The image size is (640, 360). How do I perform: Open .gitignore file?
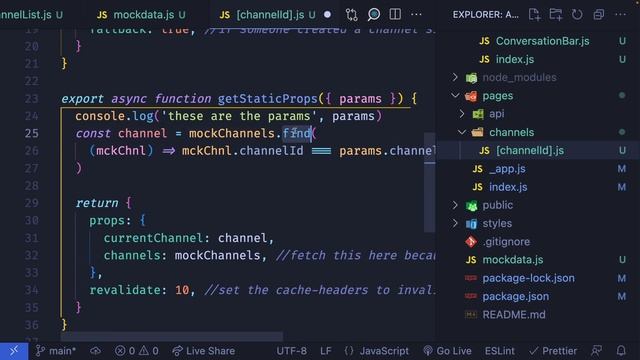(507, 242)
